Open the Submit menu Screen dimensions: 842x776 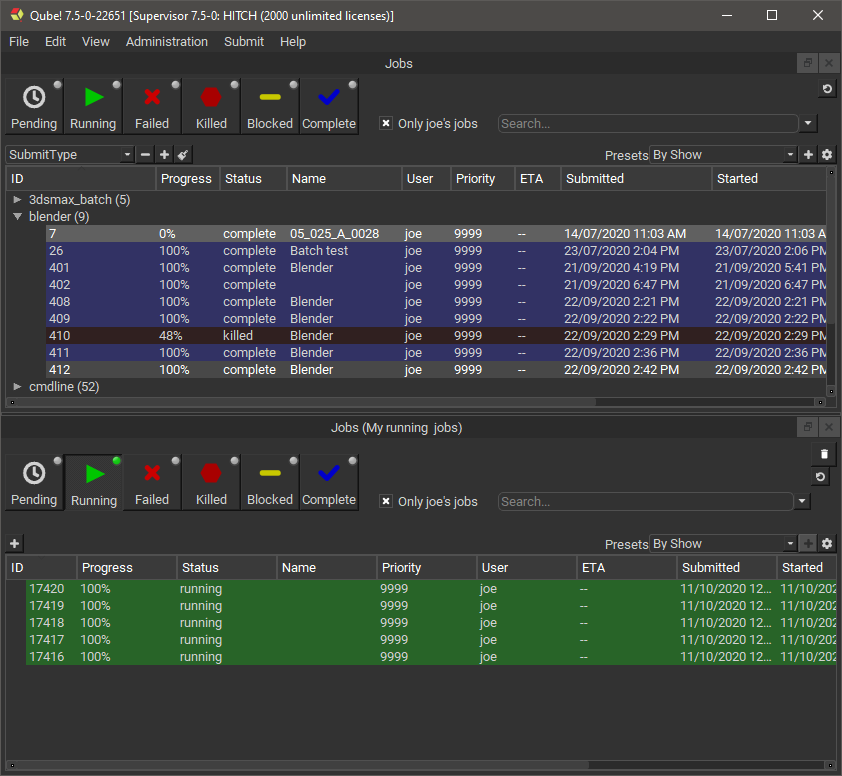coord(244,42)
